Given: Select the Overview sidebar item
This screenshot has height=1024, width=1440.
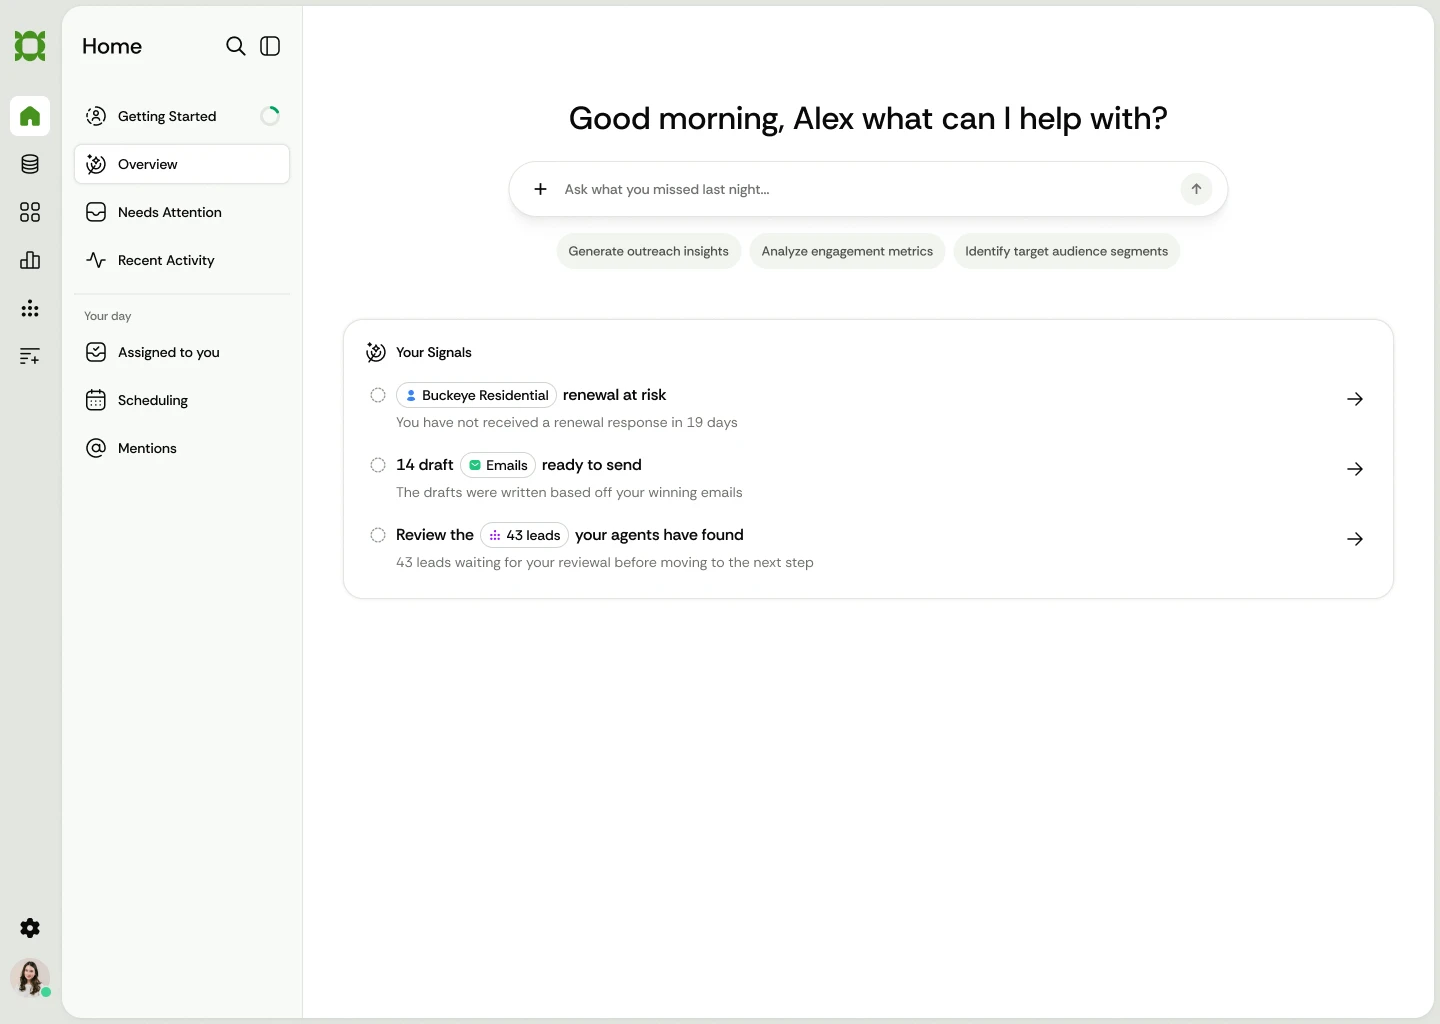Looking at the screenshot, I should (182, 164).
